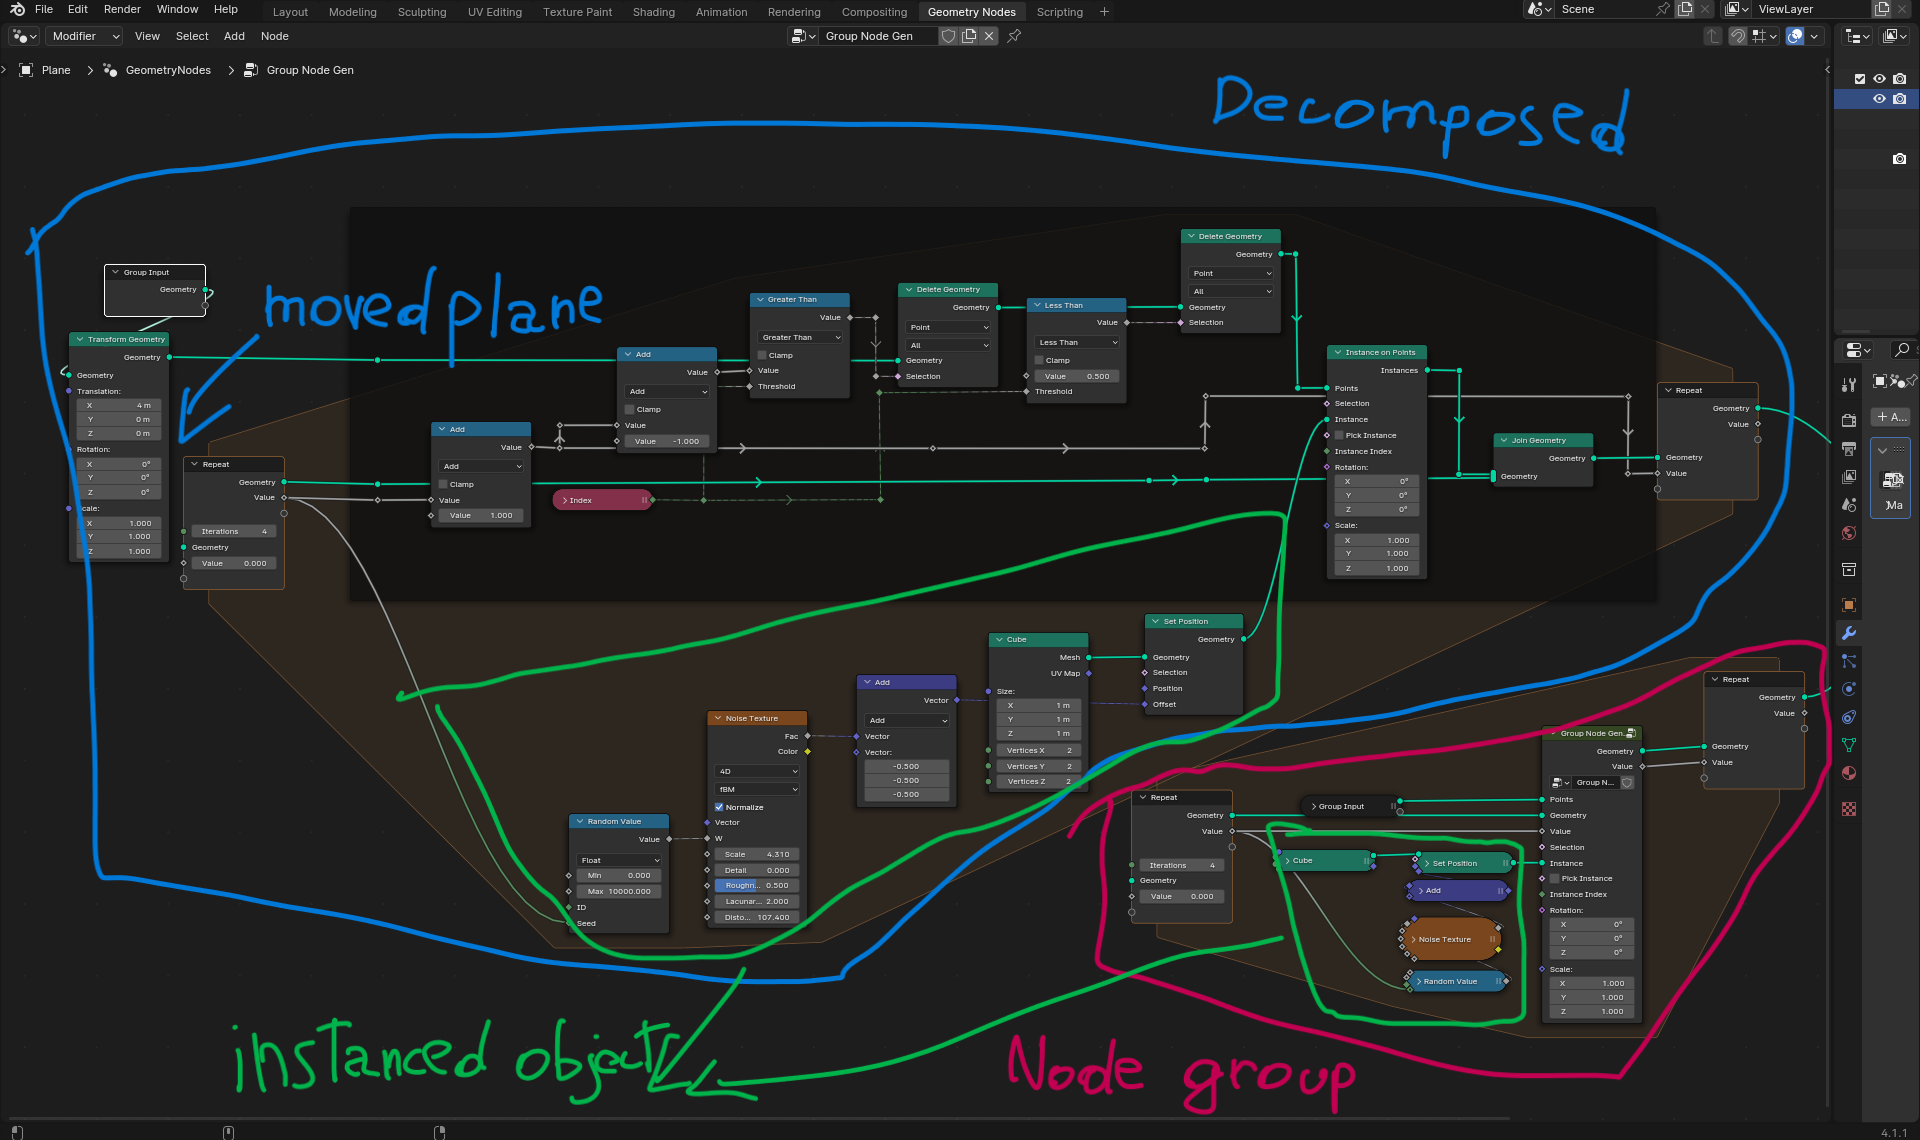1920x1140 pixels.
Task: Duplicate the Group Node Gen node tree
Action: [x=969, y=36]
